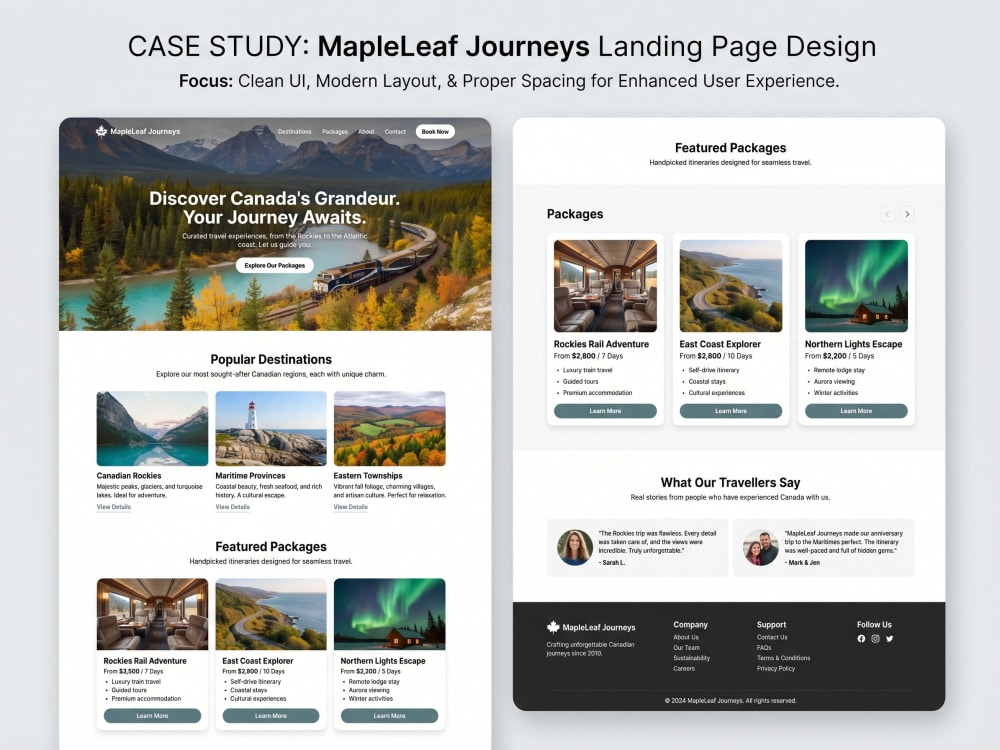Click the left-page East Coast Explorer card image
The width and height of the screenshot is (1000, 750).
[x=270, y=614]
